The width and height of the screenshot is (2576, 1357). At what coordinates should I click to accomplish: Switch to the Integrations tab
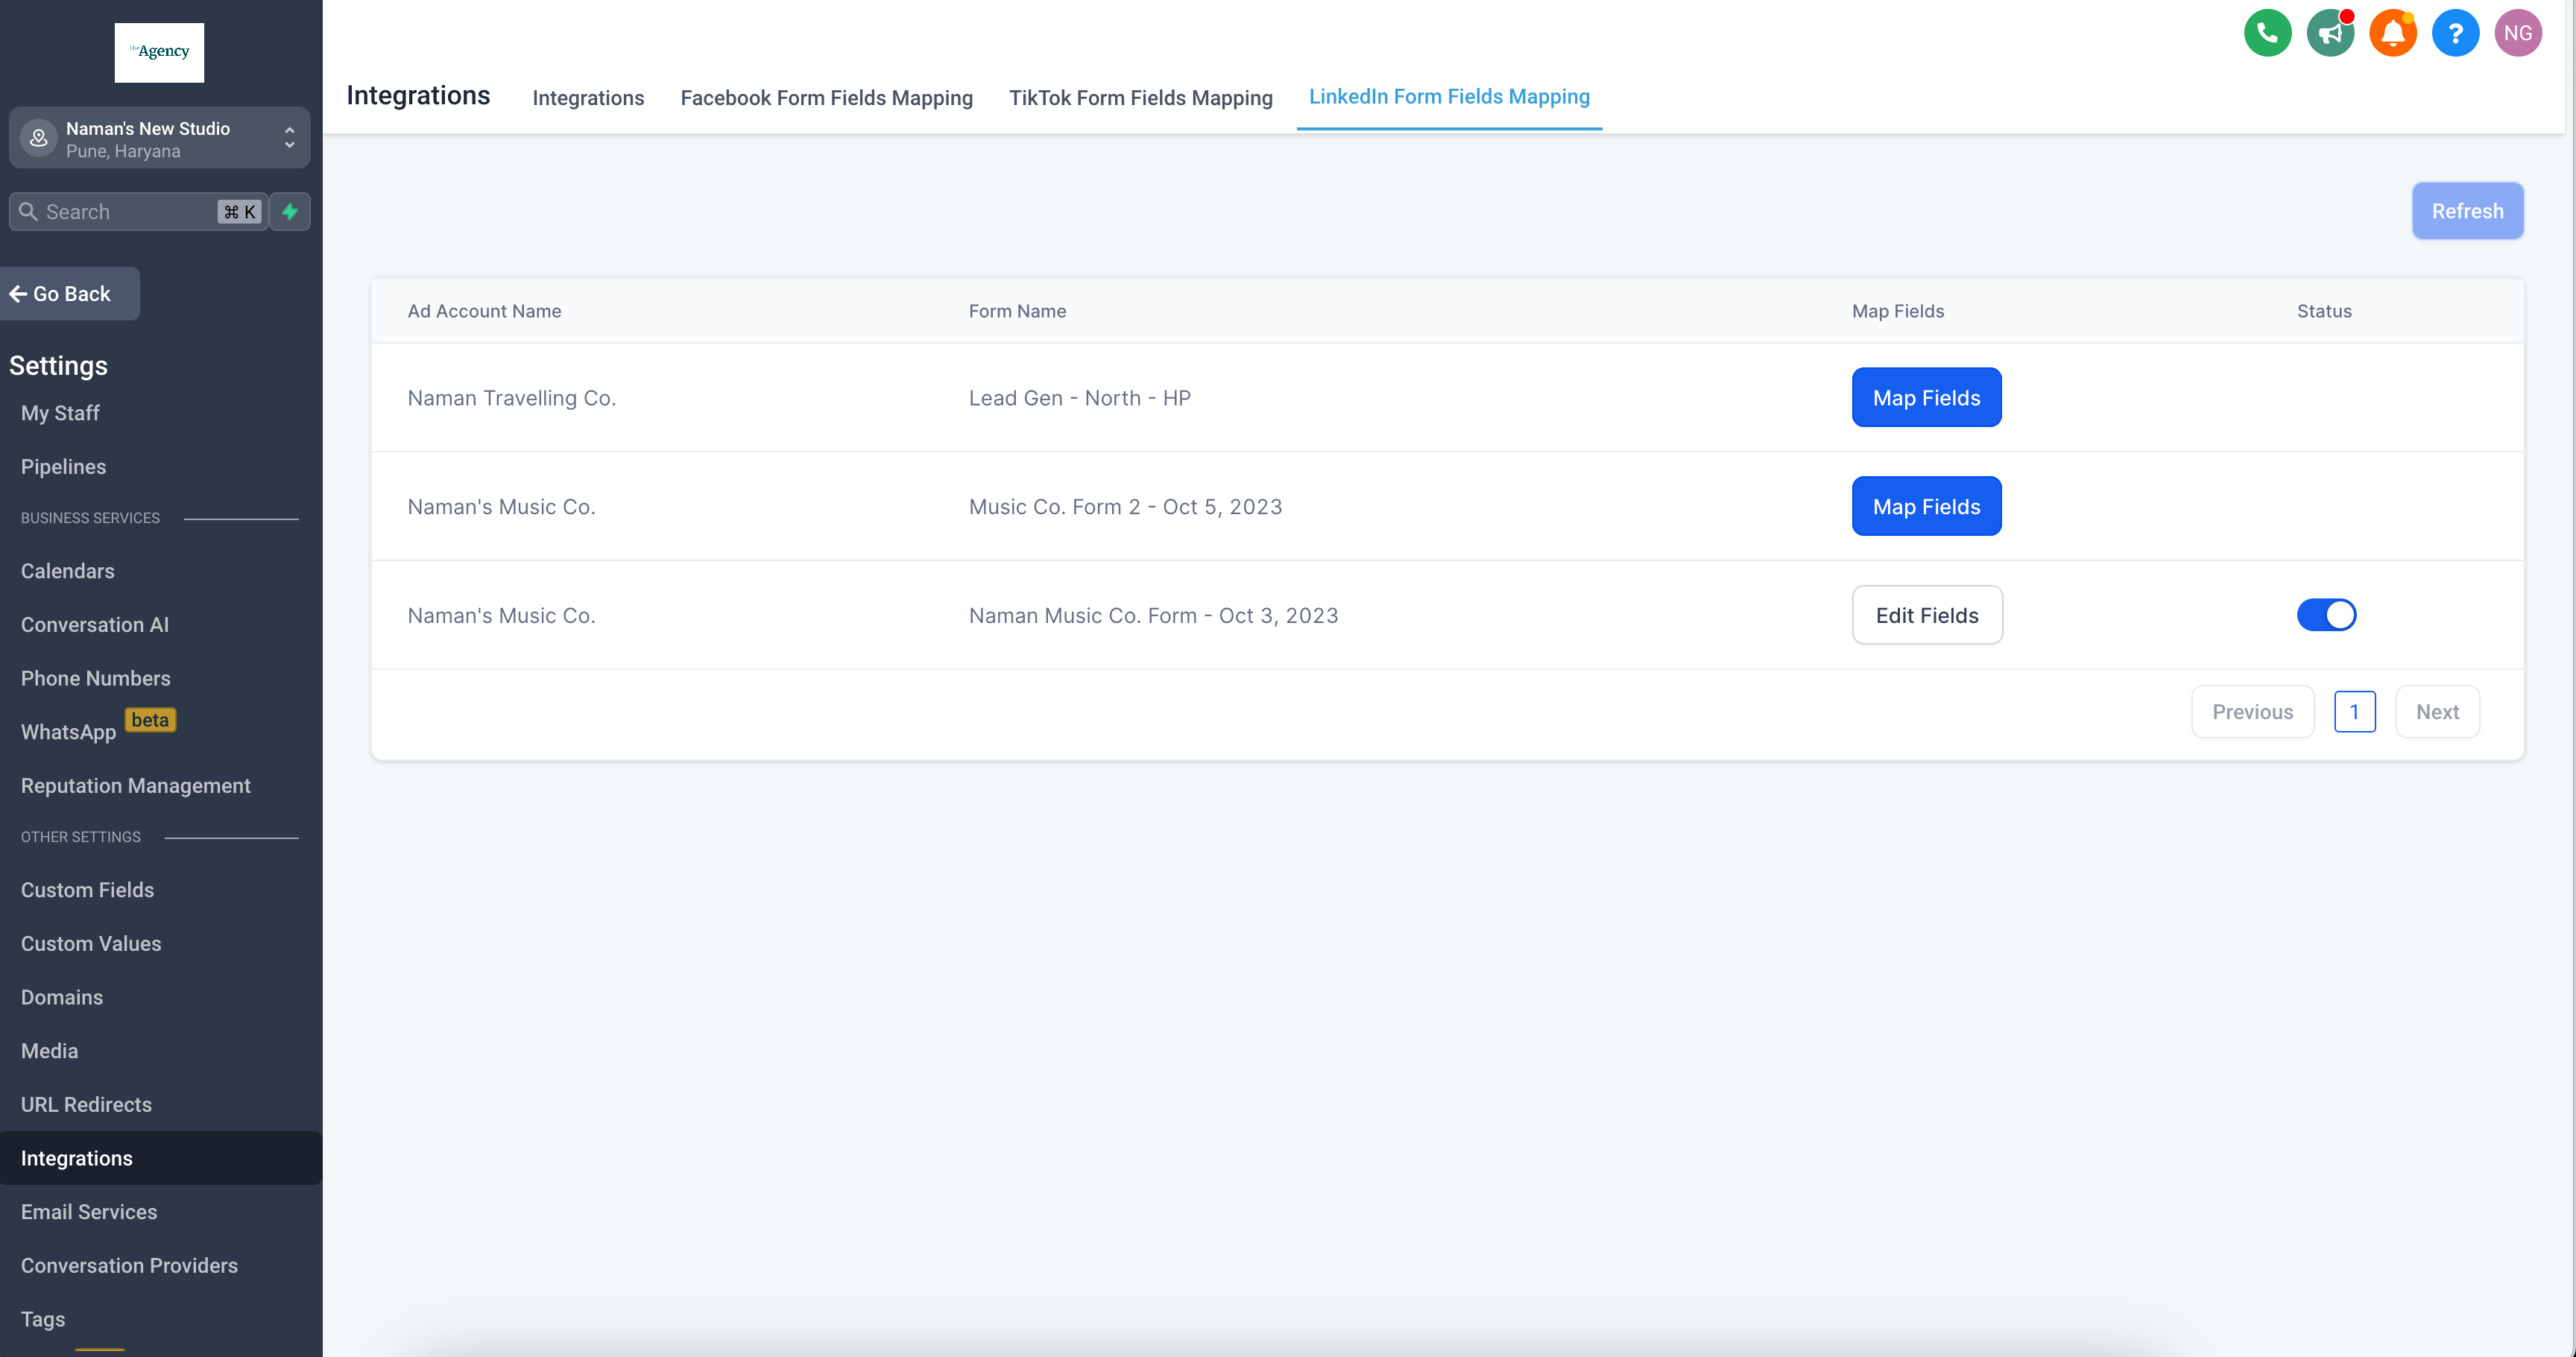pos(588,97)
